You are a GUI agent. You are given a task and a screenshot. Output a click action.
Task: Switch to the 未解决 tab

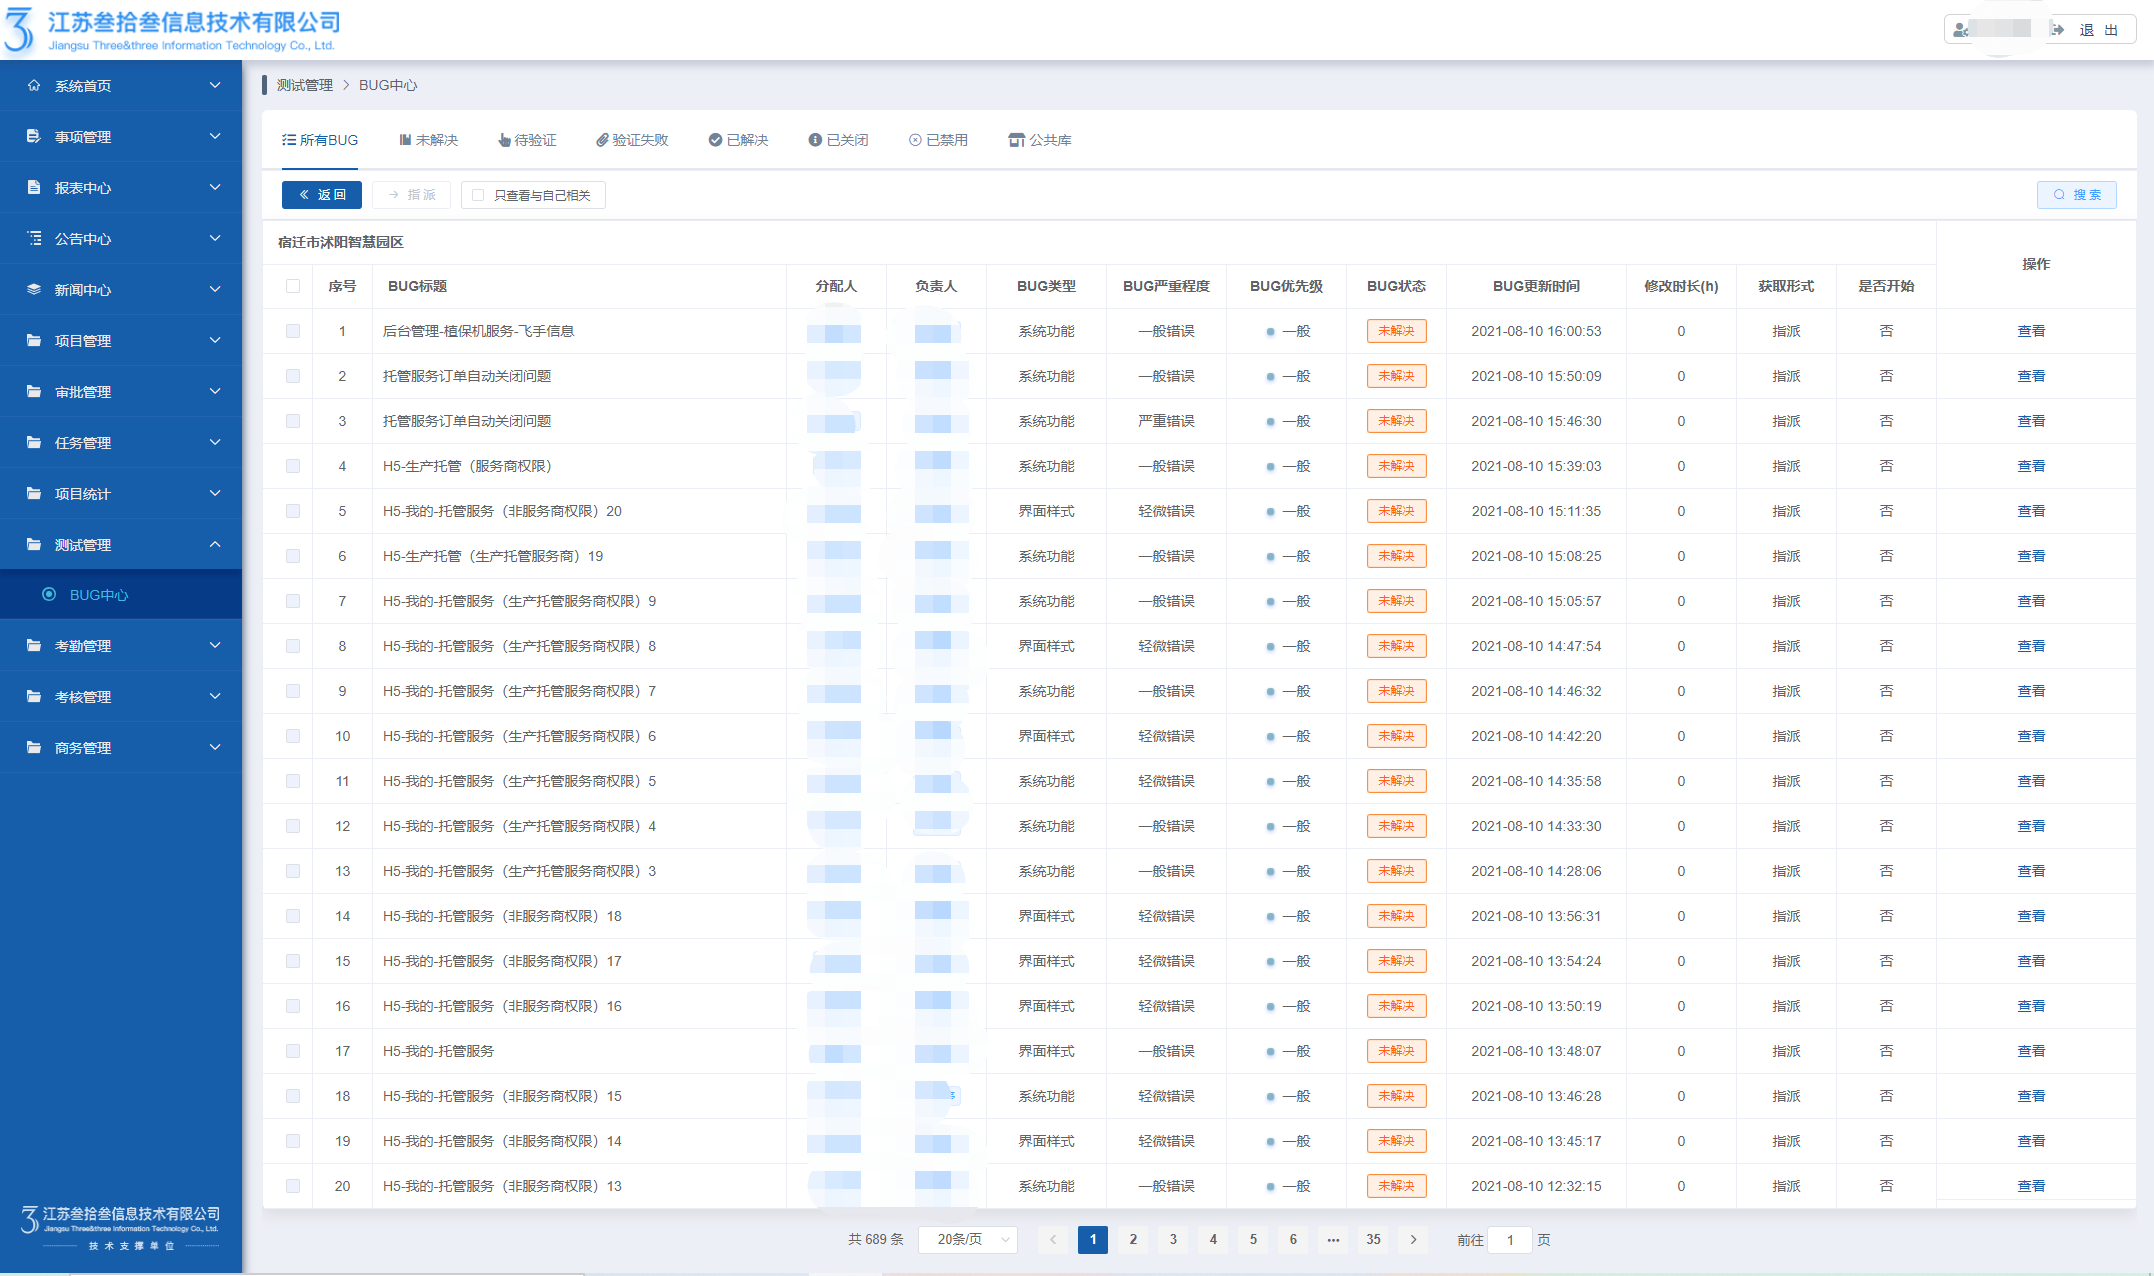tap(429, 140)
